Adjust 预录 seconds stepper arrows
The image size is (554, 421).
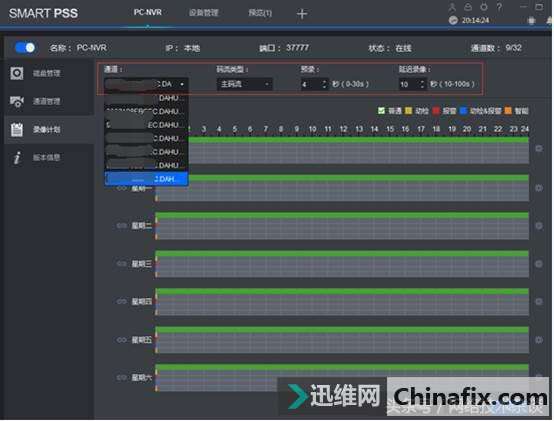[324, 84]
